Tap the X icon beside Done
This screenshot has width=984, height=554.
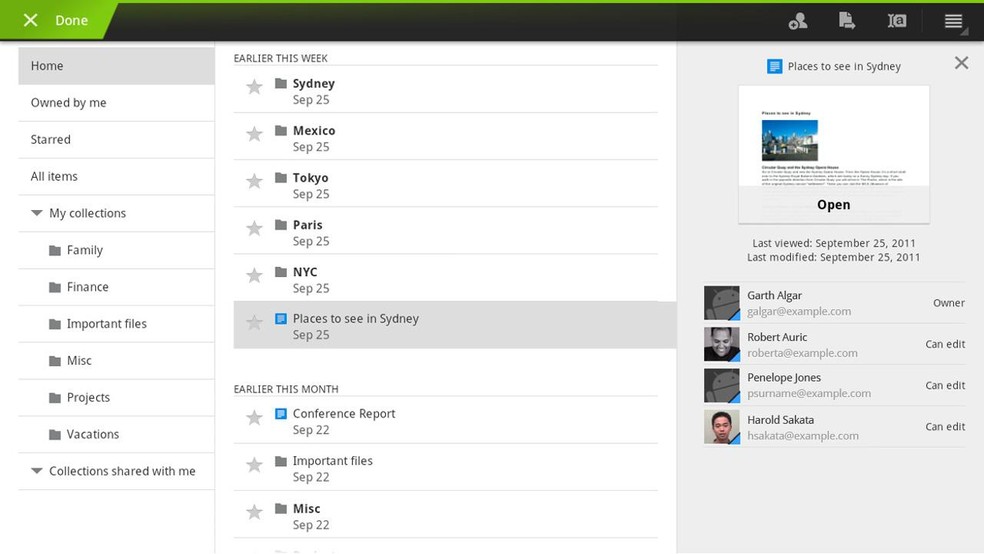click(x=31, y=20)
